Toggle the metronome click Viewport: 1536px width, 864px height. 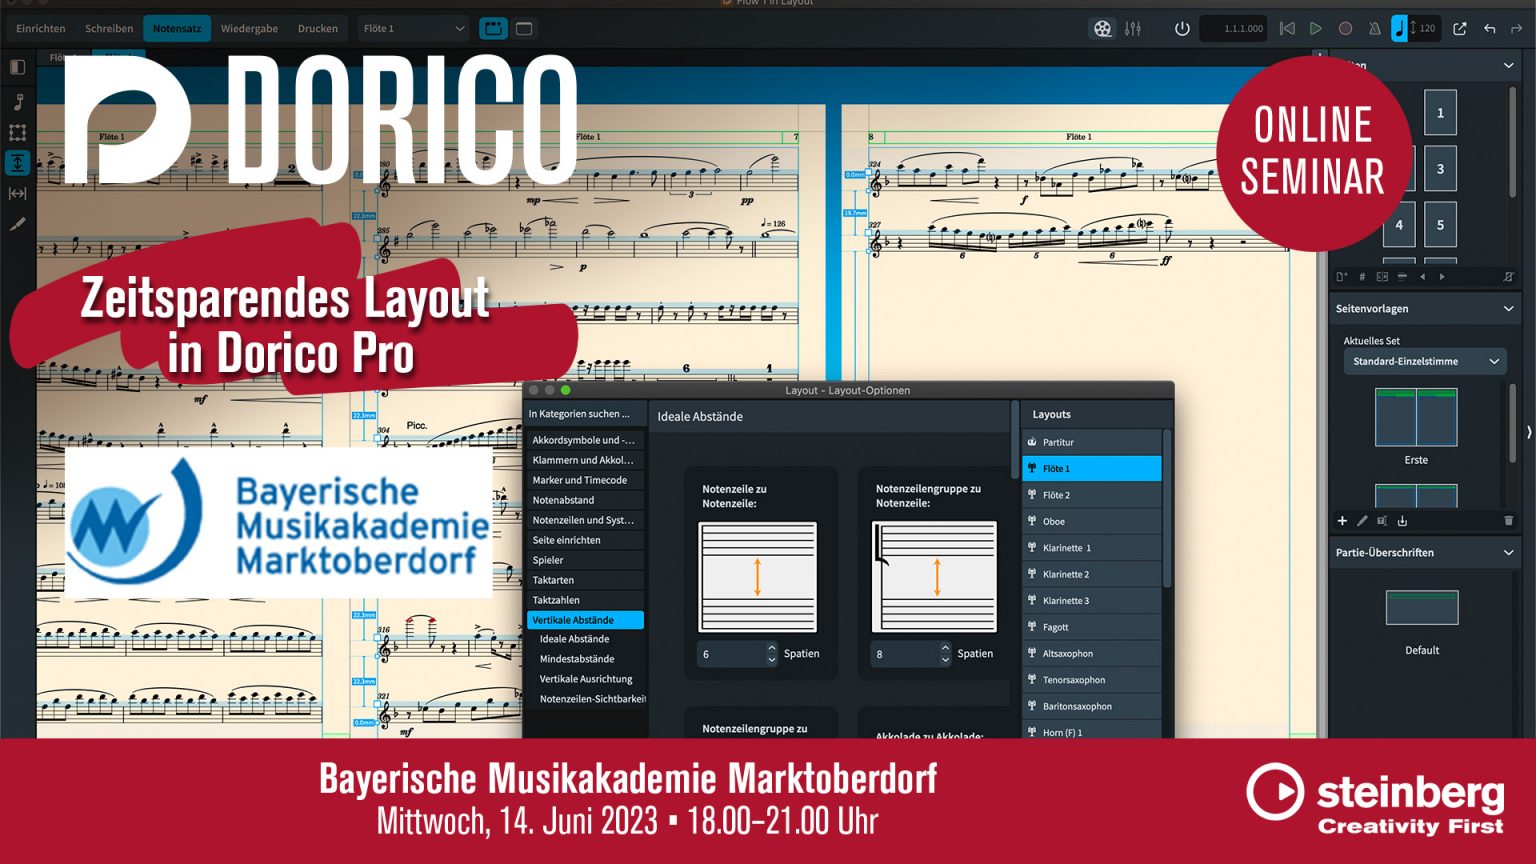pos(1375,28)
